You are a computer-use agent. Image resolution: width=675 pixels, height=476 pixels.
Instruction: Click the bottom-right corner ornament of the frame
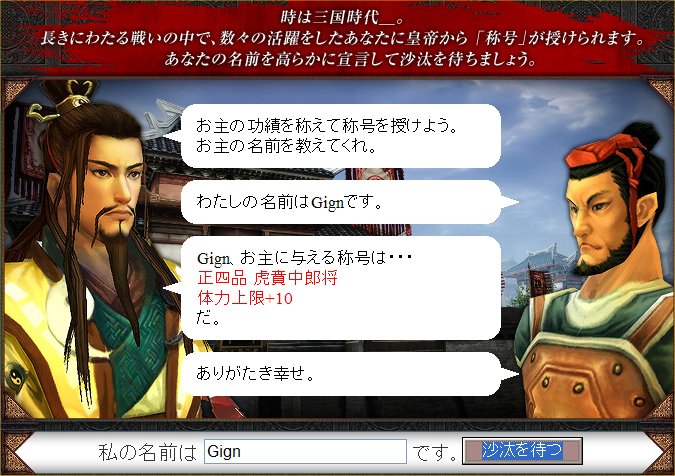point(659,405)
